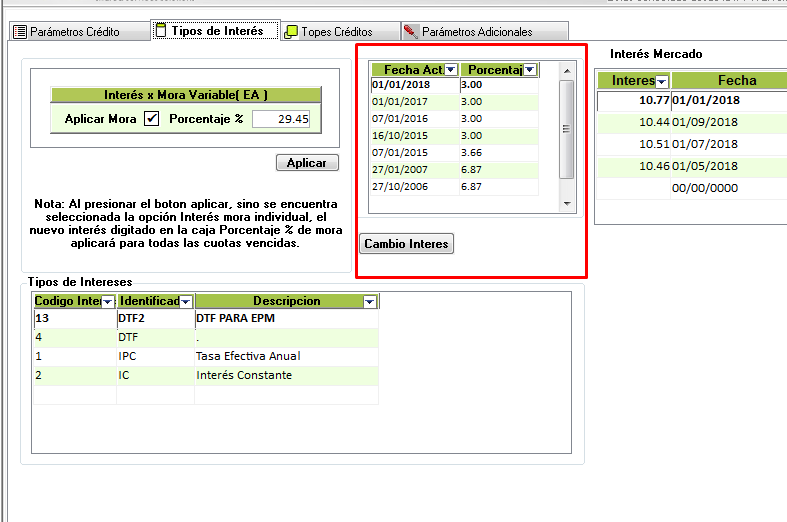Click the Parámetros Crédito list icon
Screen dimensions: 787x522
pyautogui.click(x=19, y=32)
